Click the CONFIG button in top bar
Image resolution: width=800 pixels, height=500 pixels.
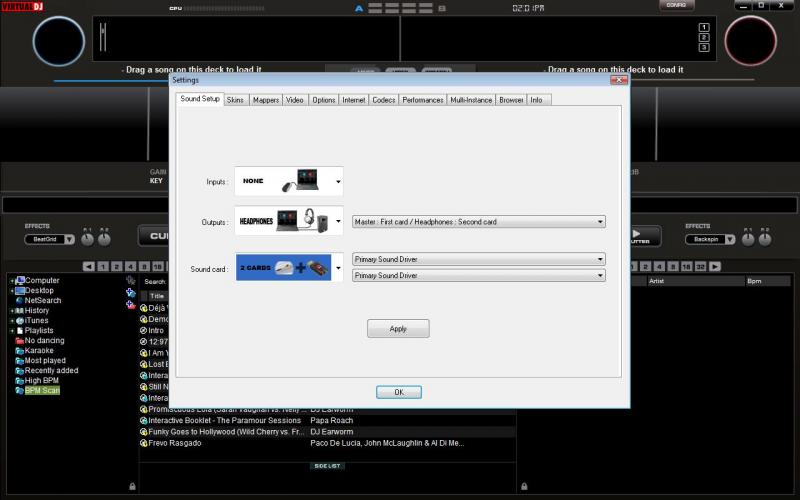[677, 6]
